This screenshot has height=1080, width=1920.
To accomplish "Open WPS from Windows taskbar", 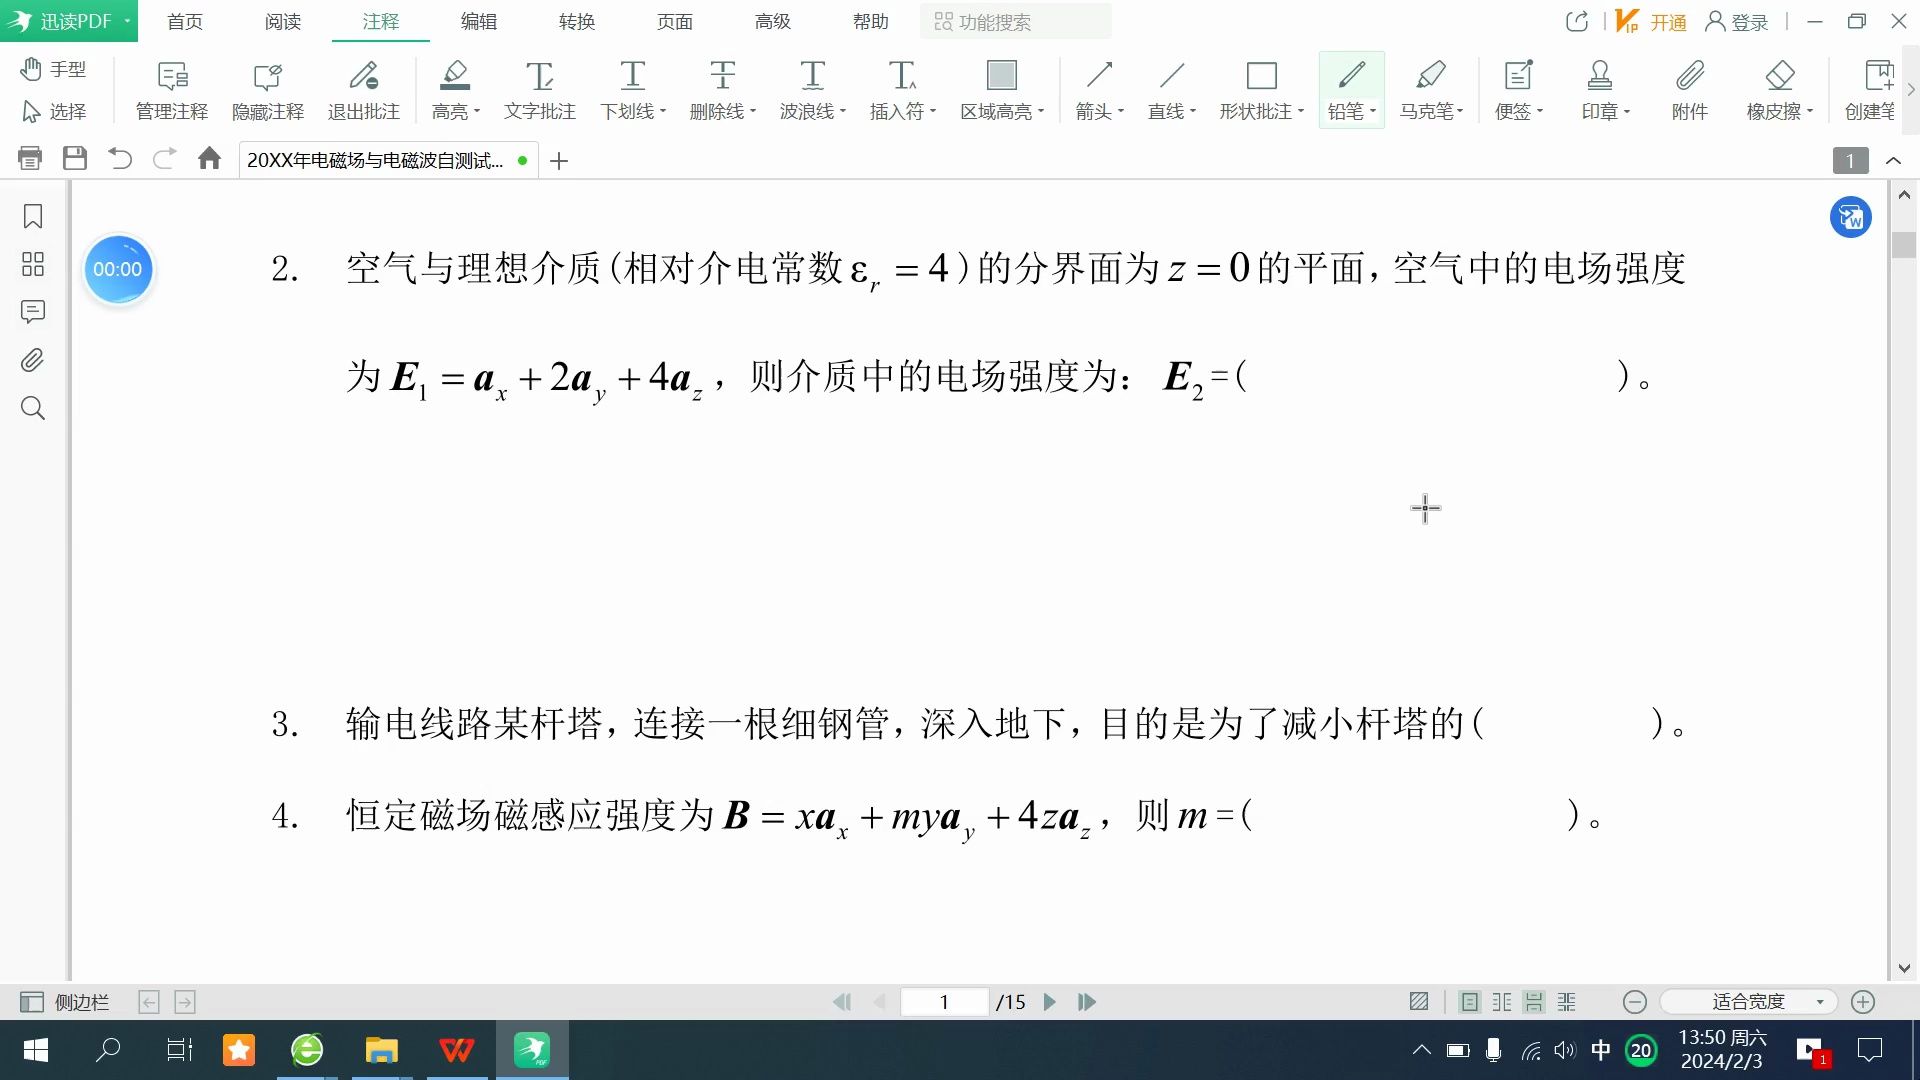I will click(457, 1050).
